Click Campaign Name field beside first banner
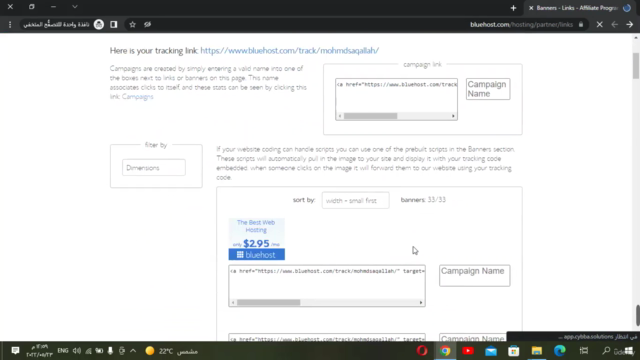640x360 pixels. pyautogui.click(x=474, y=276)
